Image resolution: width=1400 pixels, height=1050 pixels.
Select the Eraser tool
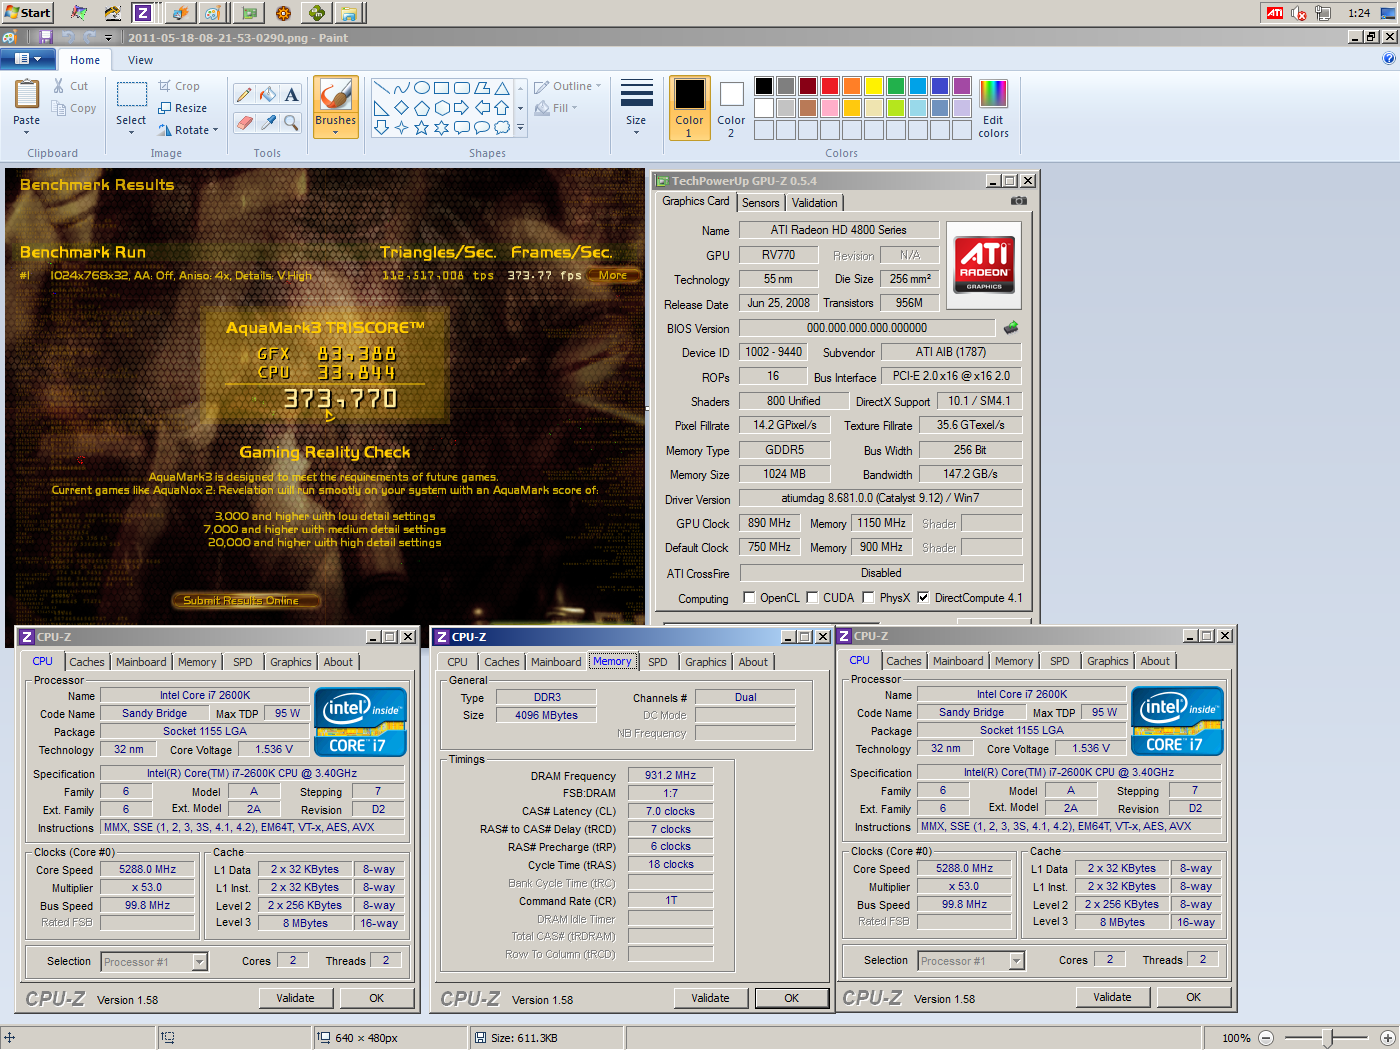pos(244,122)
